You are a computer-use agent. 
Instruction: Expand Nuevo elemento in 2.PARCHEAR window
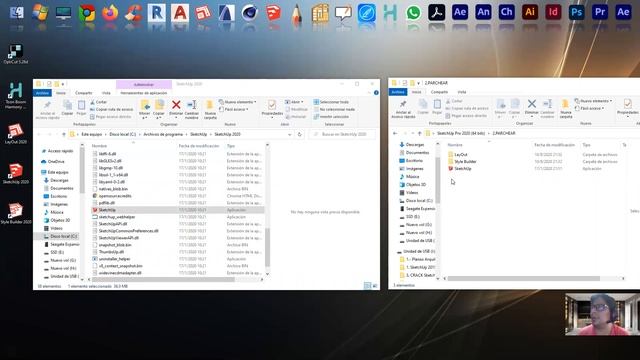[x=593, y=101]
